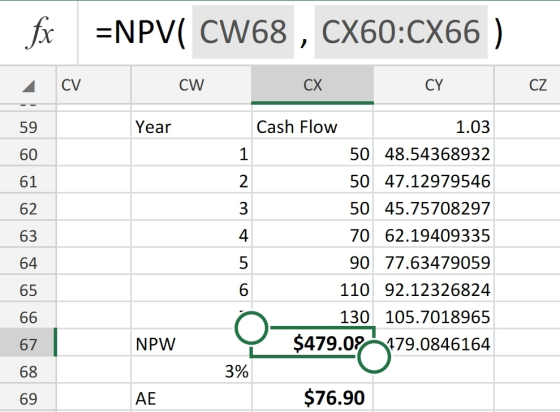Click the CX60:CX66 range in formula bar
The image size is (560, 412).
(401, 32)
